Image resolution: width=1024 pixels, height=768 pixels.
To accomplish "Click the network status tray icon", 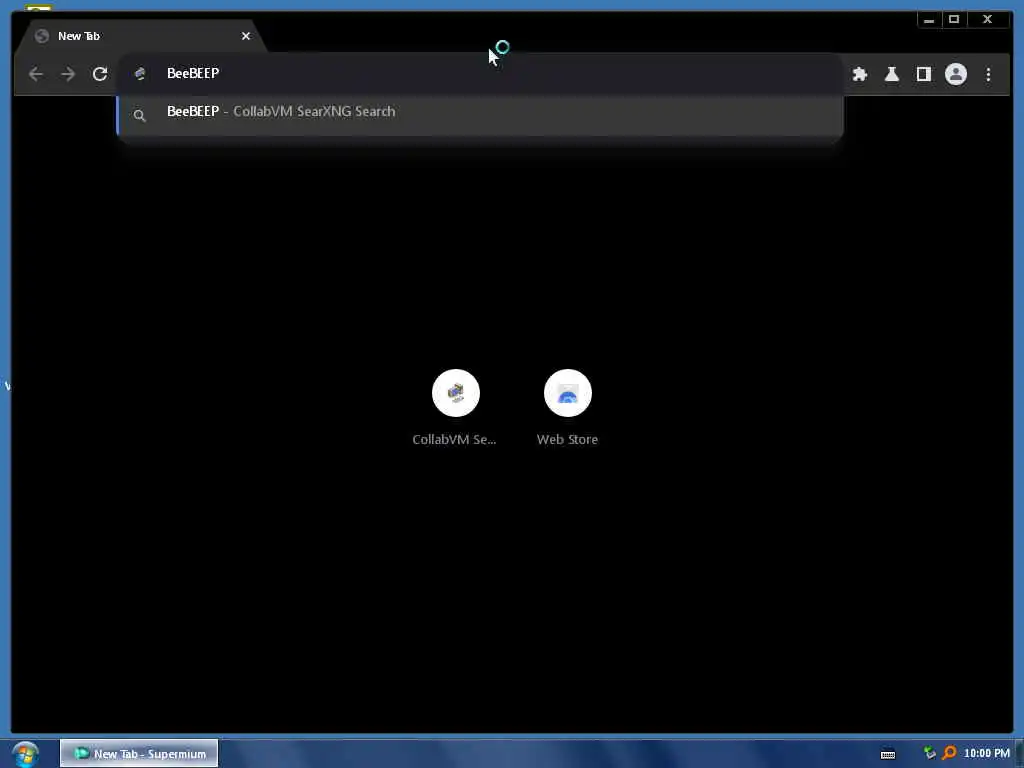I will coord(929,753).
